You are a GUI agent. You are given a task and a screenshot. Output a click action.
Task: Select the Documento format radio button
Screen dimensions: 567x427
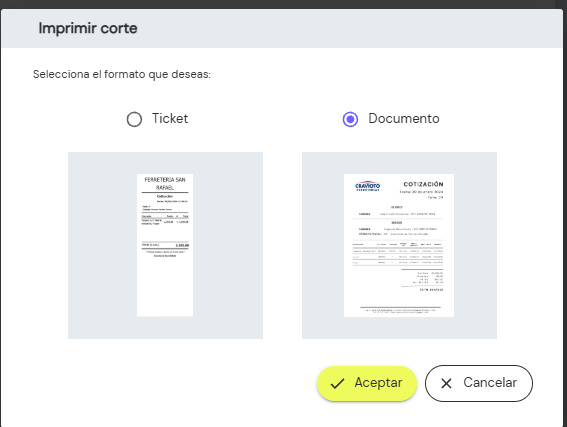(350, 119)
